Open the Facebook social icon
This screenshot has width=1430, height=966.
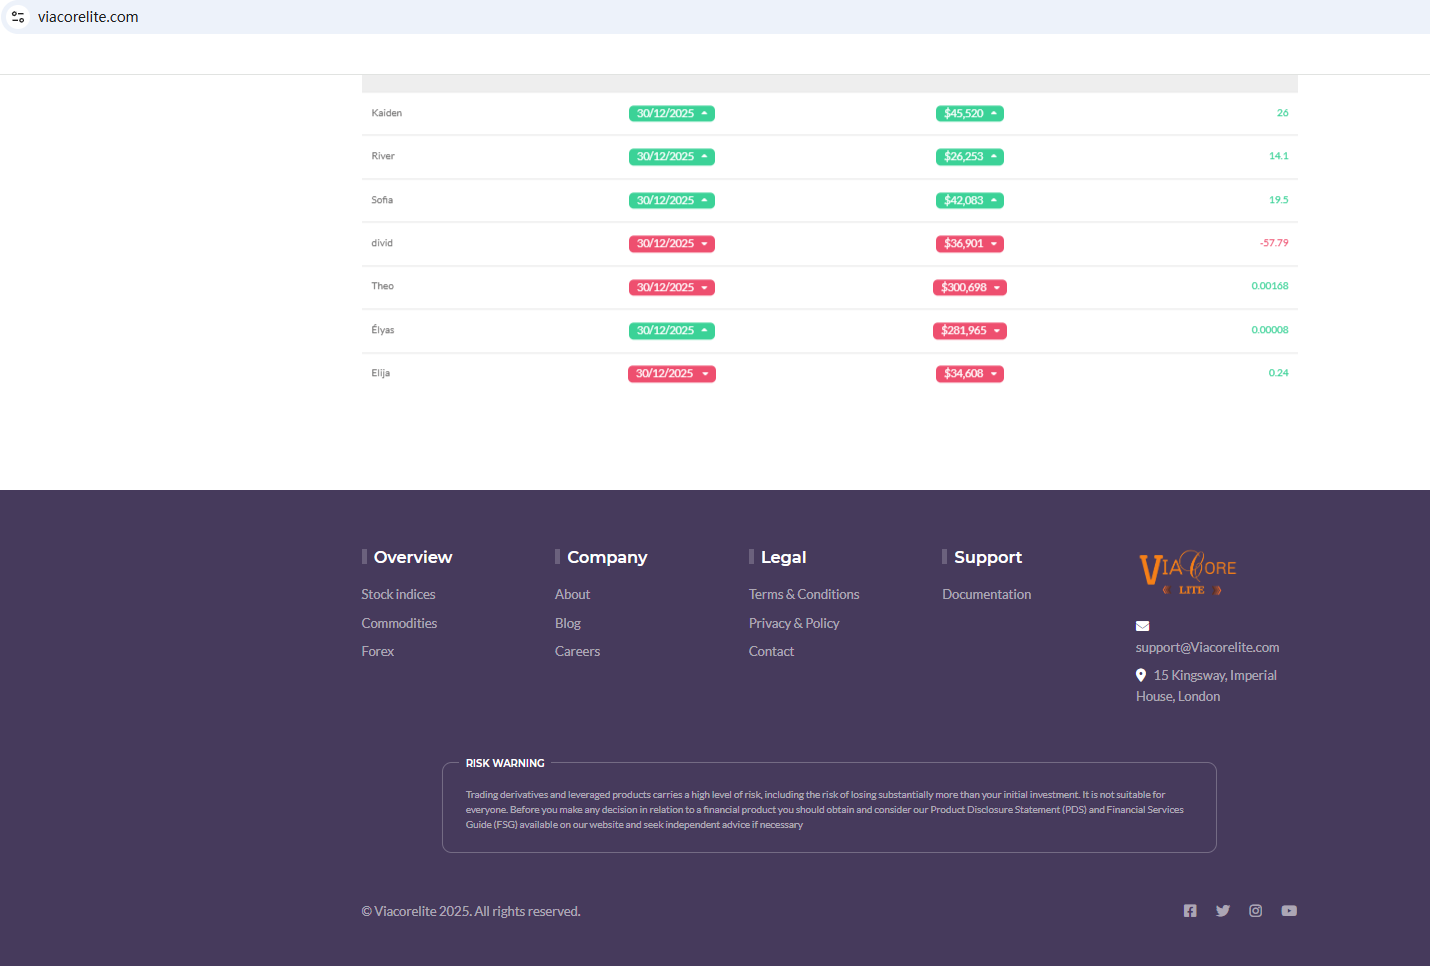tap(1190, 911)
